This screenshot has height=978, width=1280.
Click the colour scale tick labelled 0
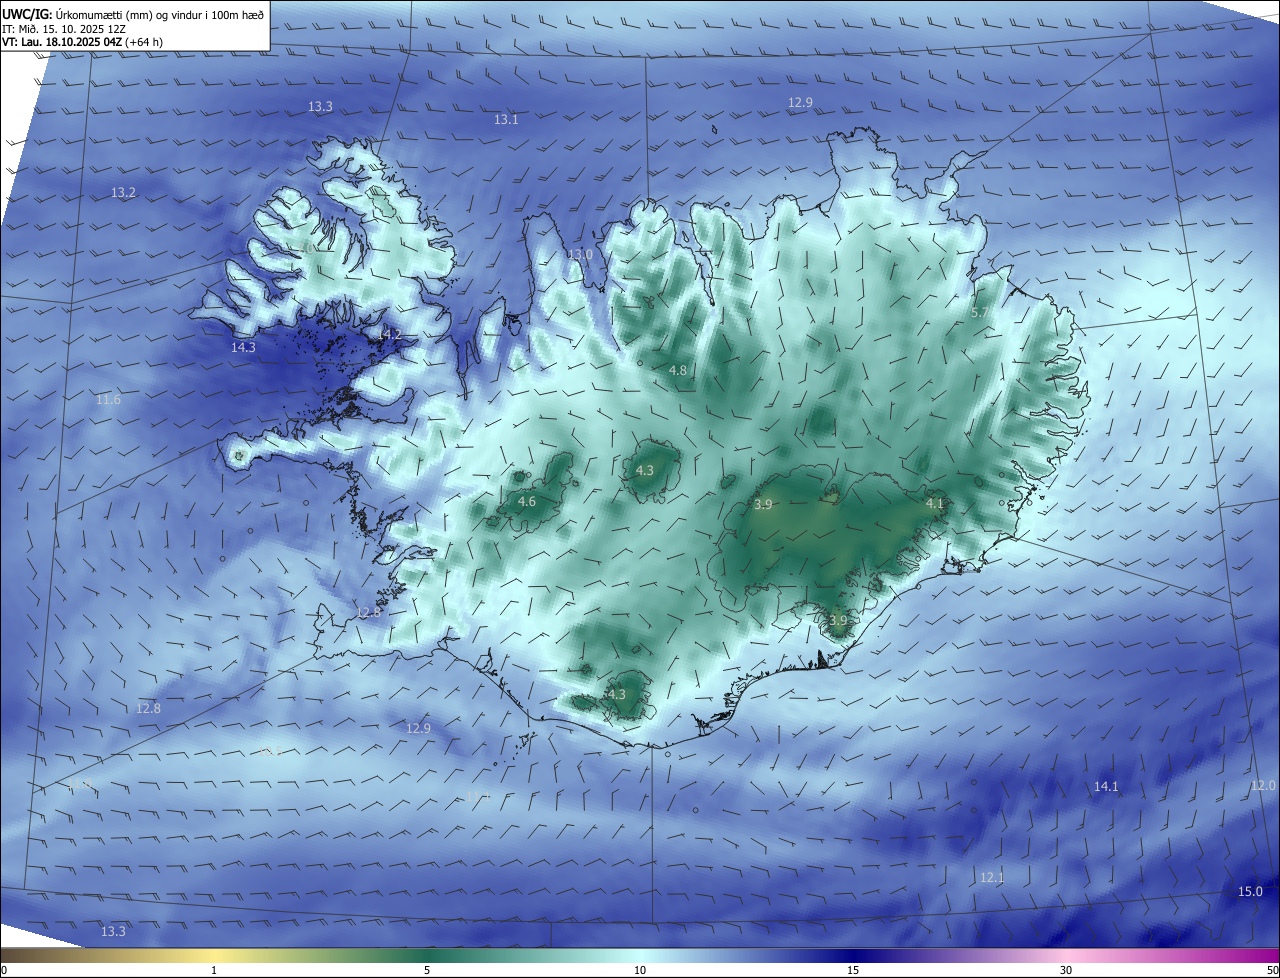tap(3, 971)
